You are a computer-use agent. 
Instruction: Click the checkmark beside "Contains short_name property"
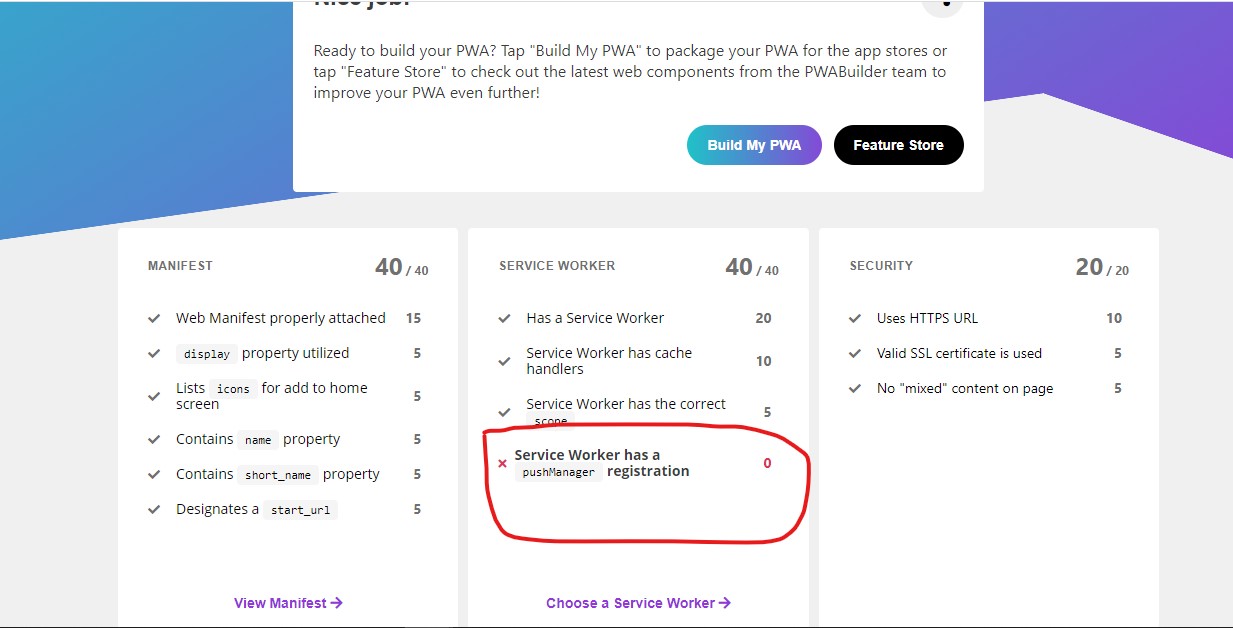click(x=155, y=474)
